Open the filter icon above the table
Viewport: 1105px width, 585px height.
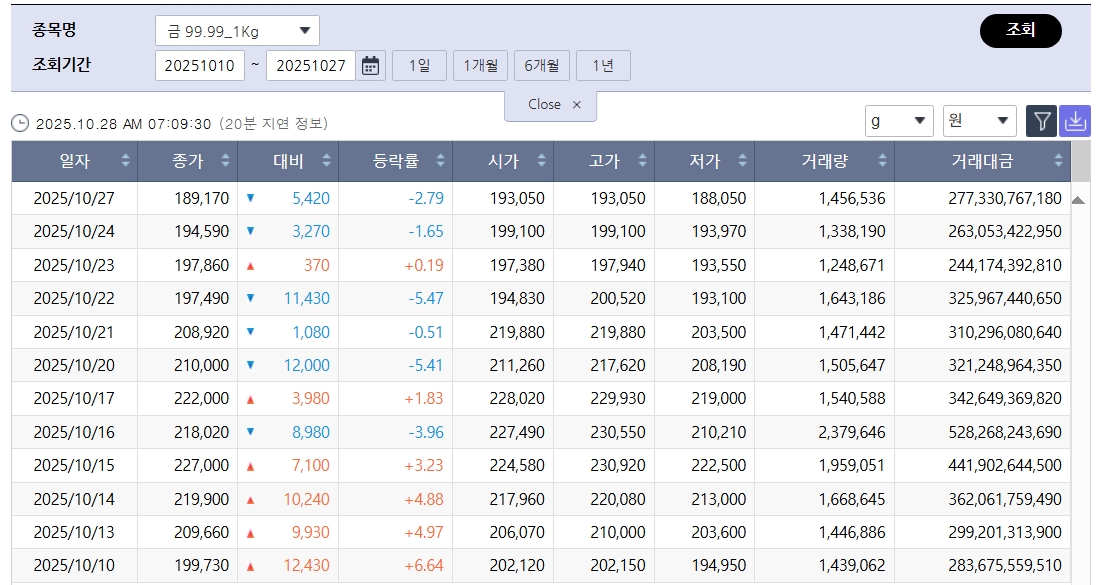(1041, 120)
